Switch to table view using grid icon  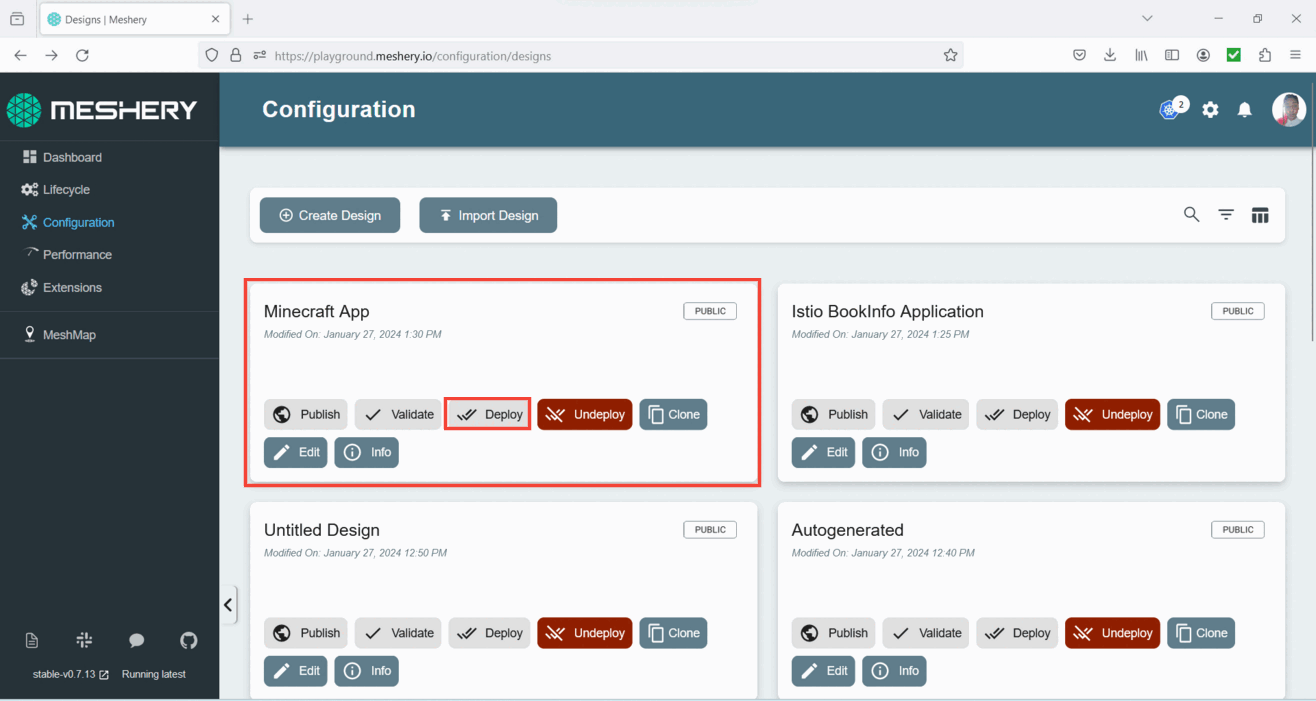(x=1260, y=215)
